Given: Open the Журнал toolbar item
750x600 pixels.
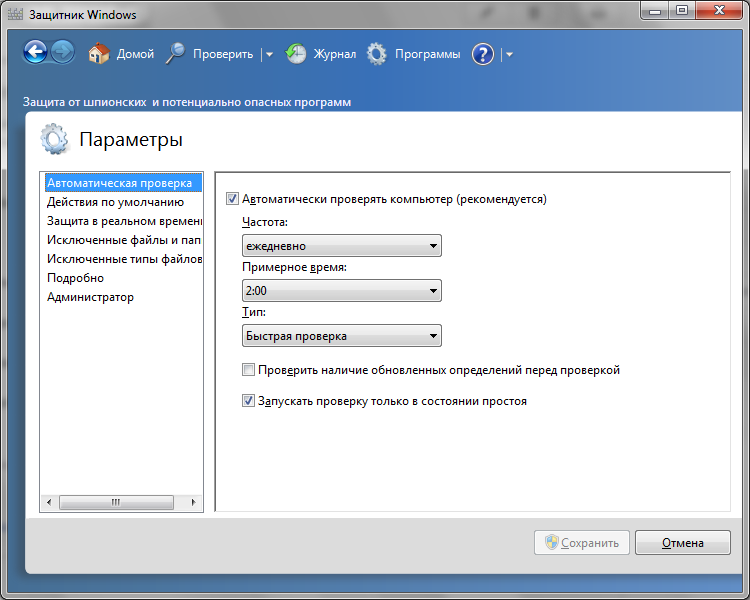Looking at the screenshot, I should [x=335, y=54].
